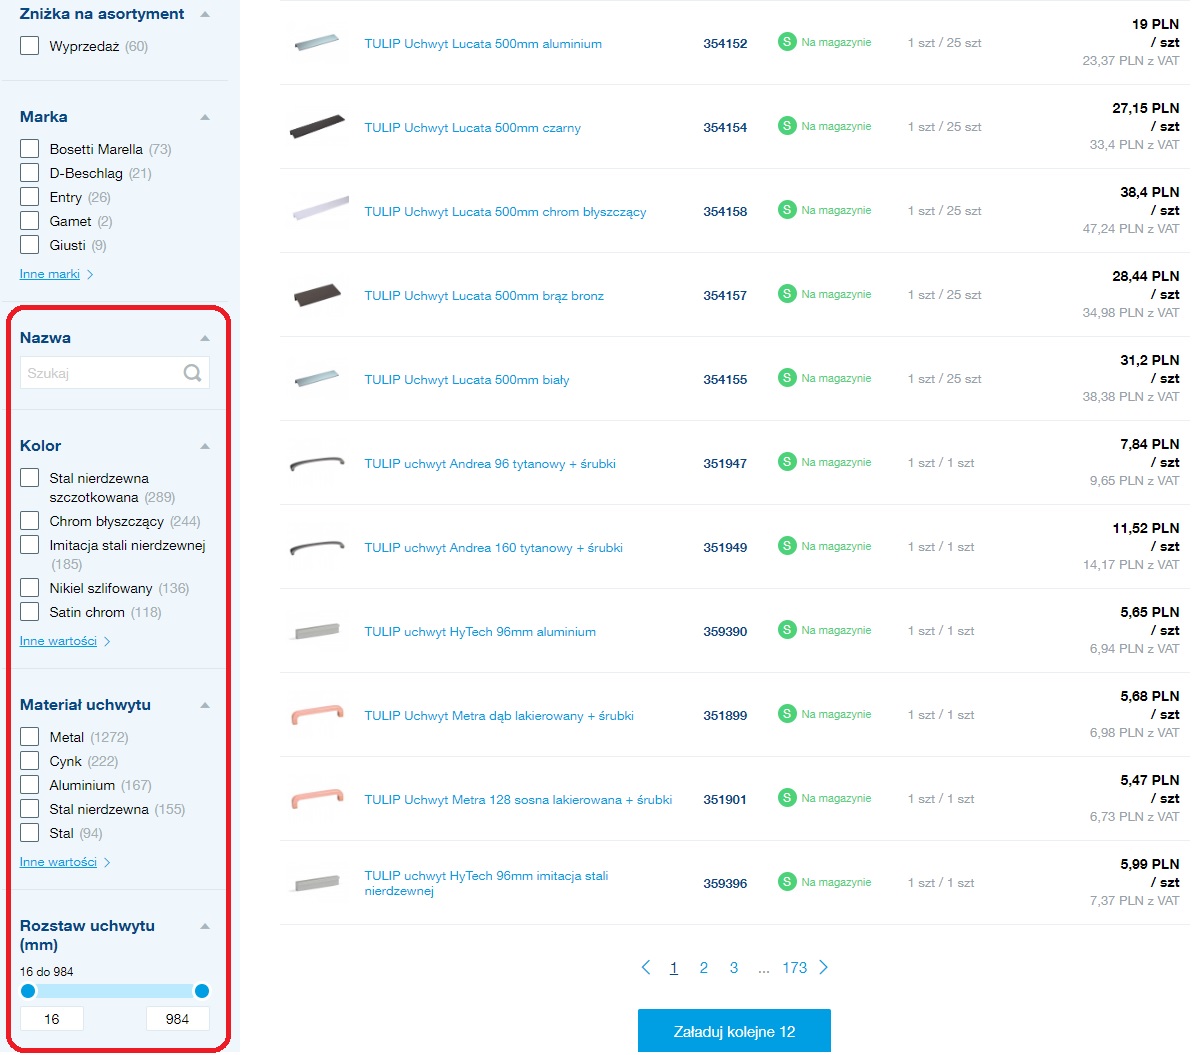
Task: Click green stock icon for product 359396
Action: coord(787,882)
